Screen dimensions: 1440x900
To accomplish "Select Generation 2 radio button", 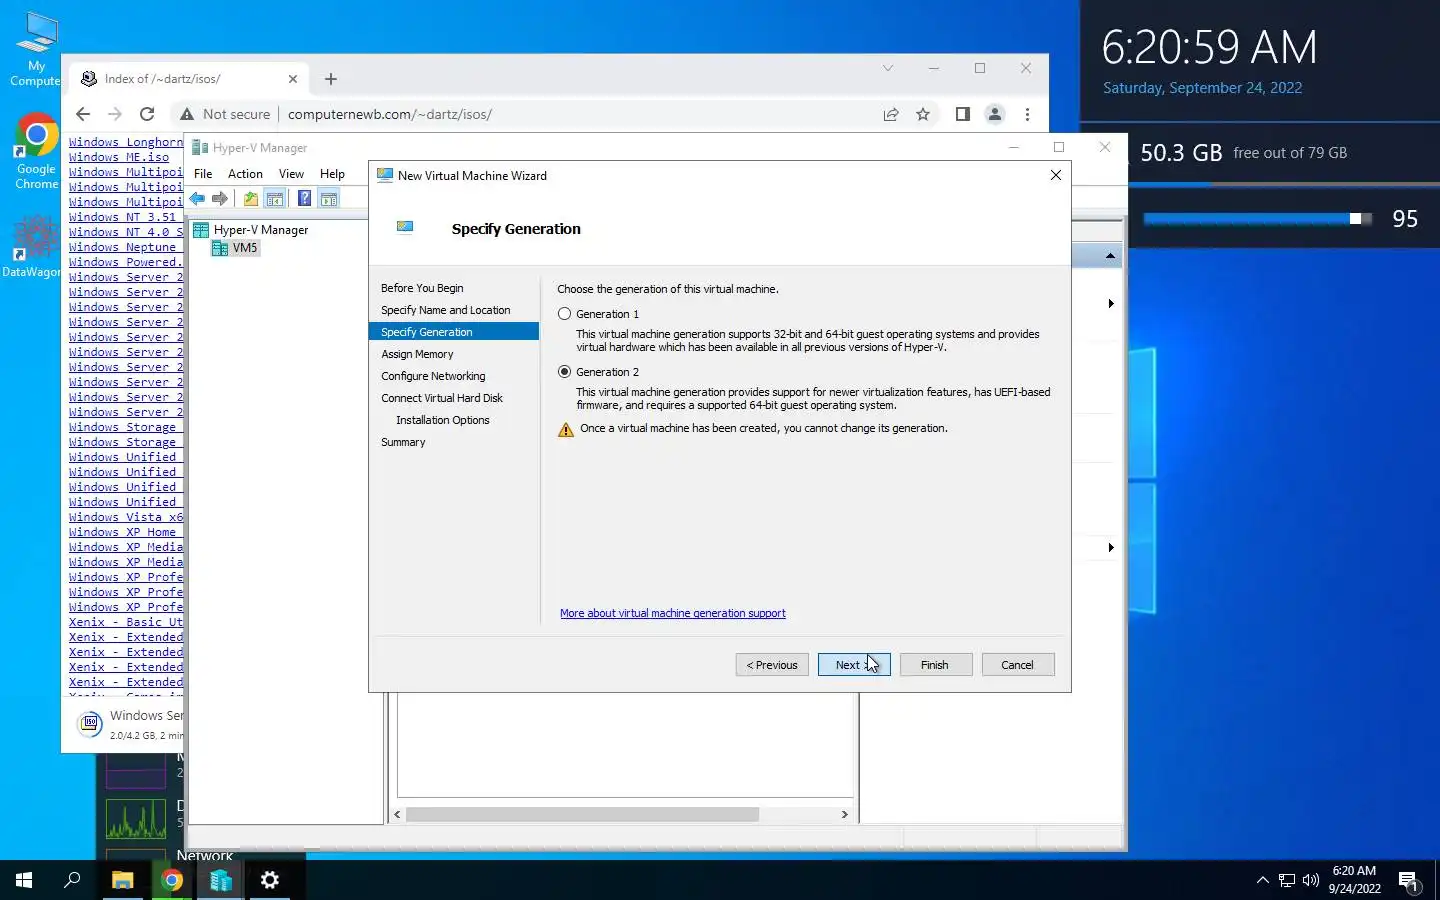I will [x=564, y=372].
